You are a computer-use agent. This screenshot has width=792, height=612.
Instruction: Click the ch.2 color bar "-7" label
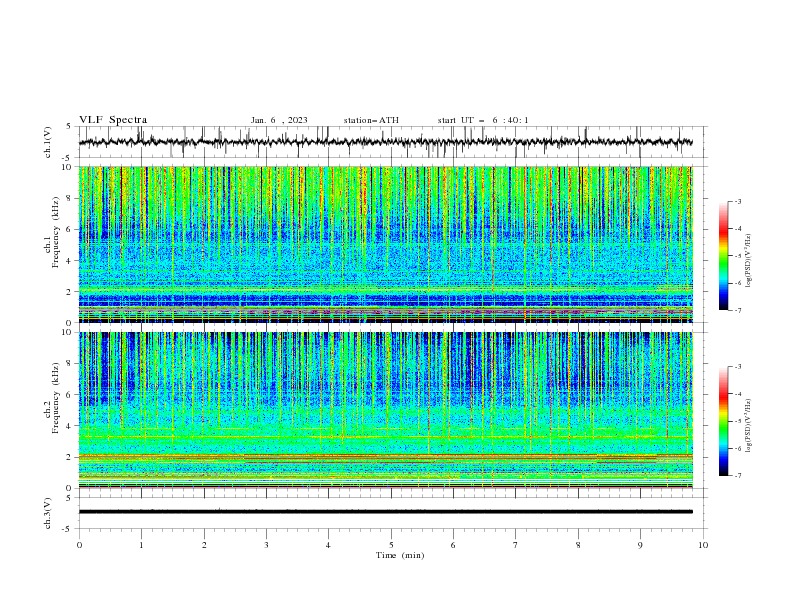tap(737, 476)
